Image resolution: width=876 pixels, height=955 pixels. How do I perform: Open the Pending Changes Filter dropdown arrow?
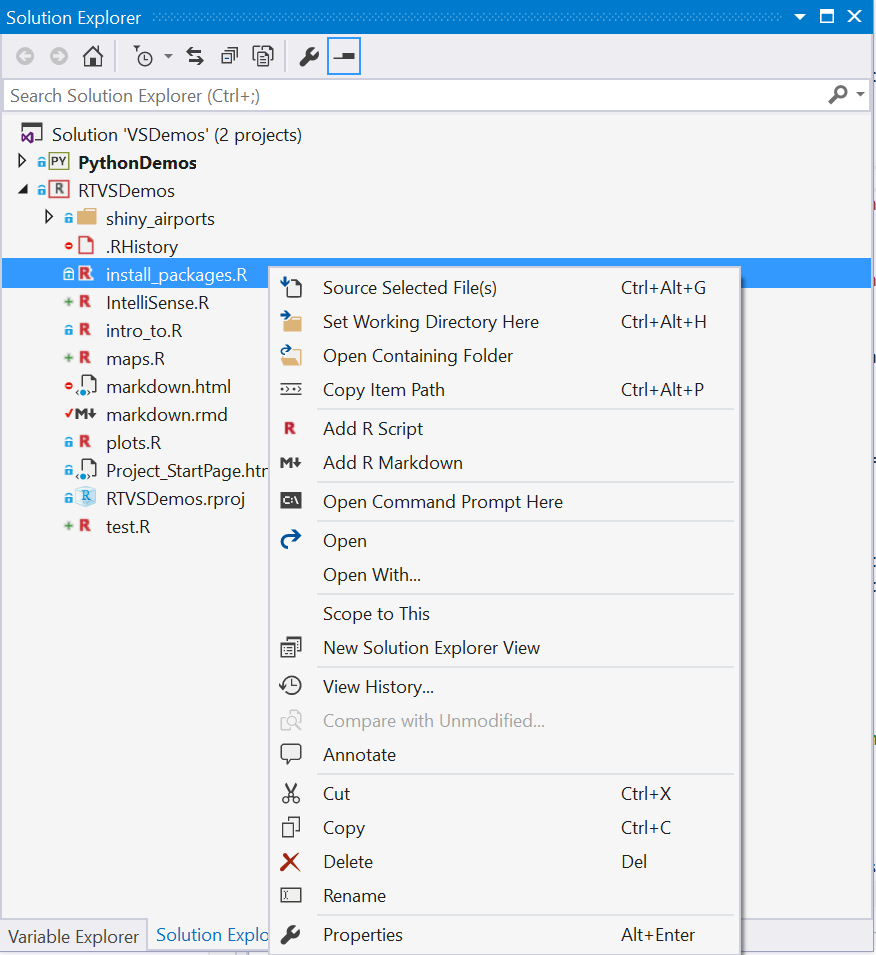[x=168, y=57]
